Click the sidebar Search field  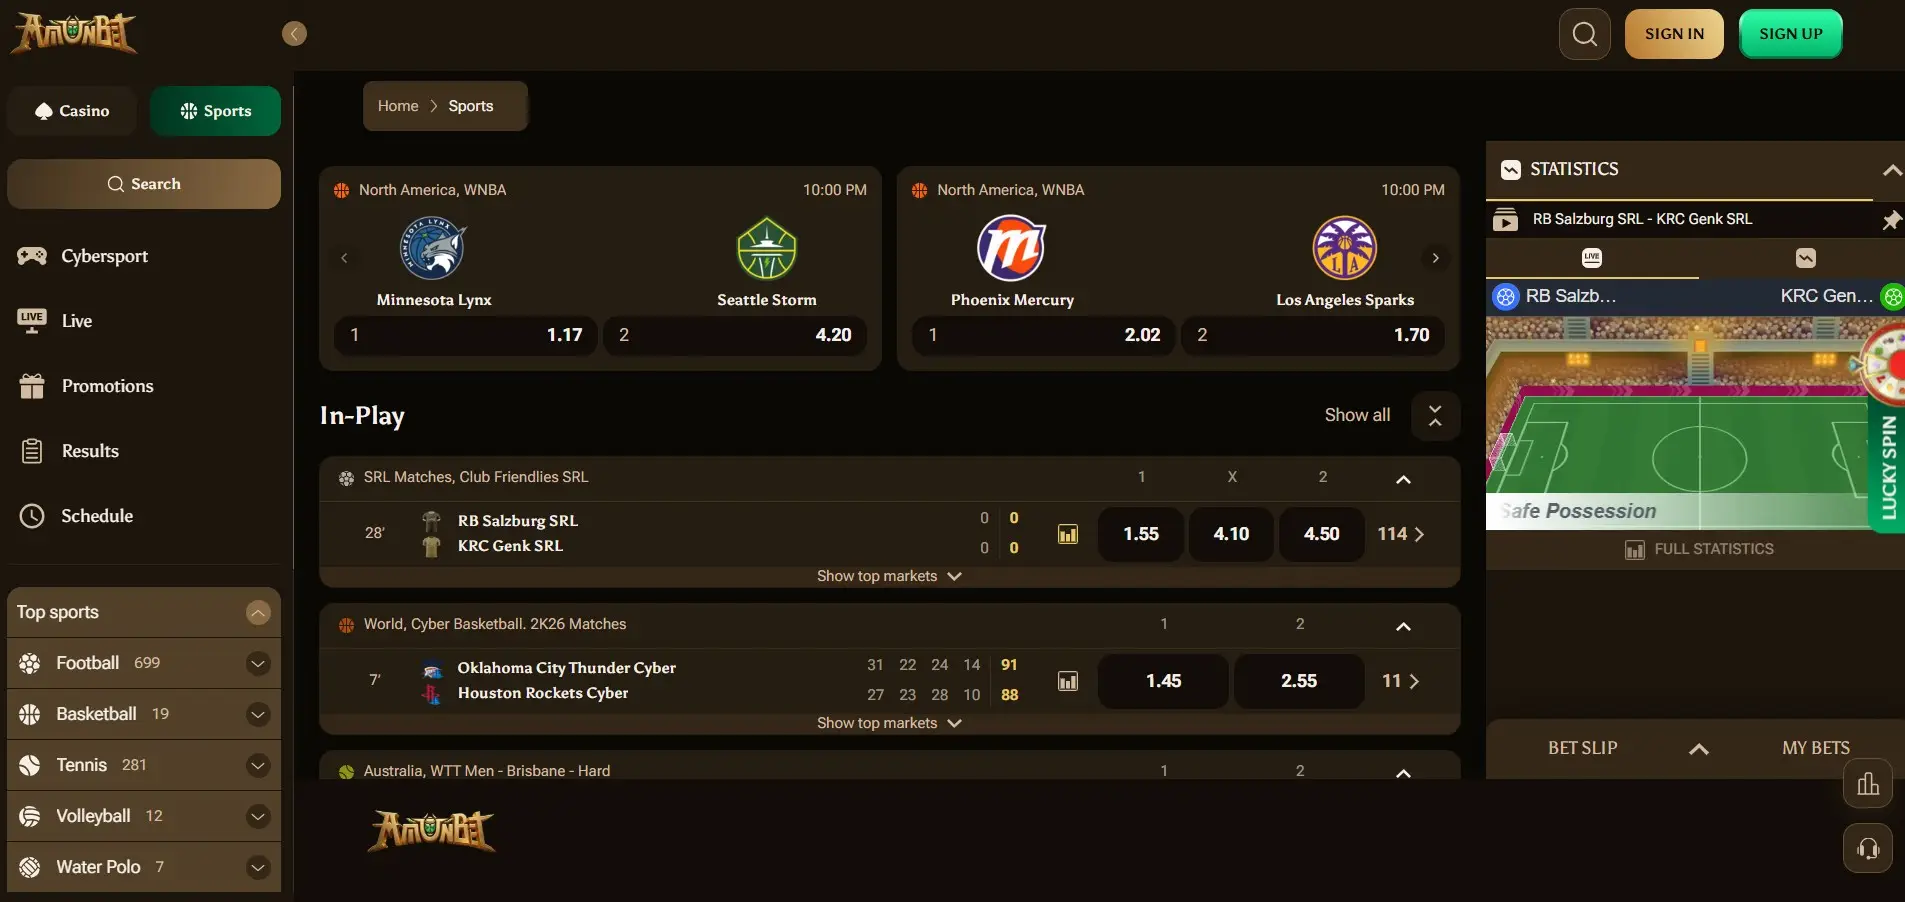144,184
